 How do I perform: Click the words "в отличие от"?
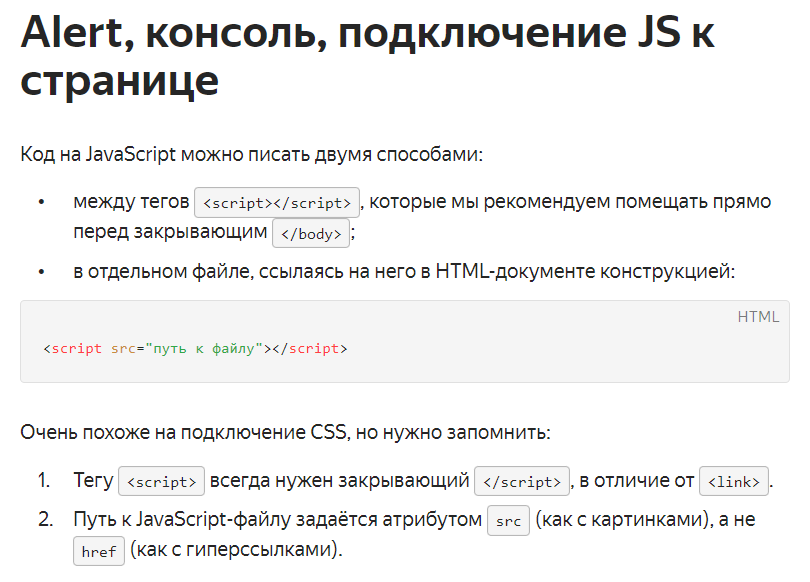click(x=636, y=480)
